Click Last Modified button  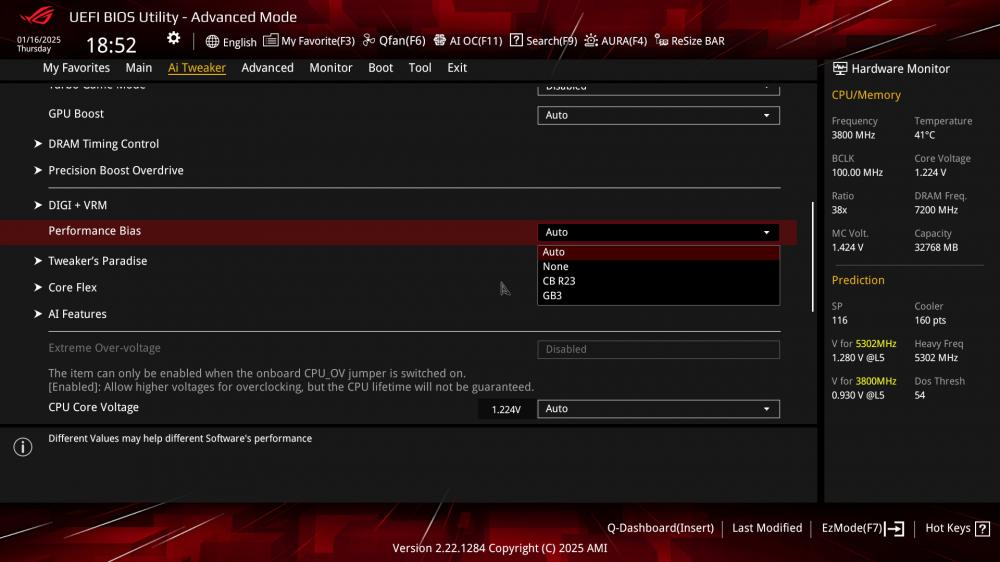(767, 528)
